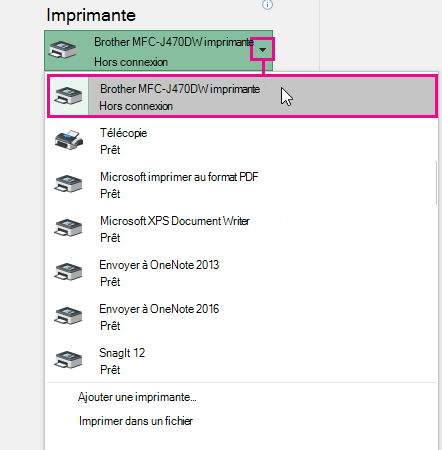Click the 'Imprimante' section heading
442x450 pixels.
[x=91, y=15]
